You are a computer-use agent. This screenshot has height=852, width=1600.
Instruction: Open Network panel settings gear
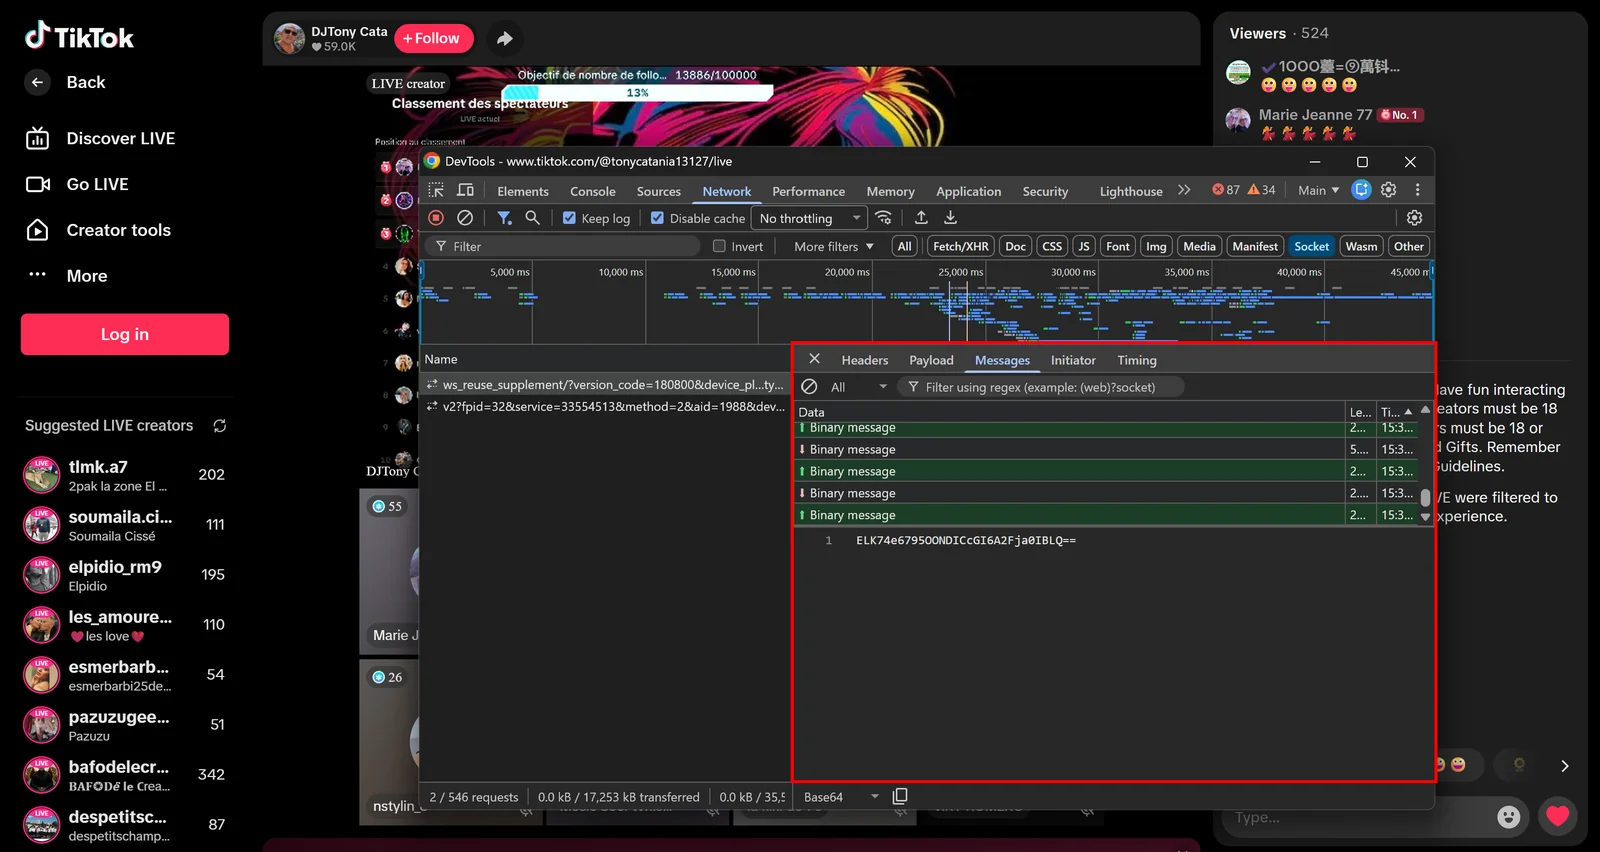[x=1414, y=218]
